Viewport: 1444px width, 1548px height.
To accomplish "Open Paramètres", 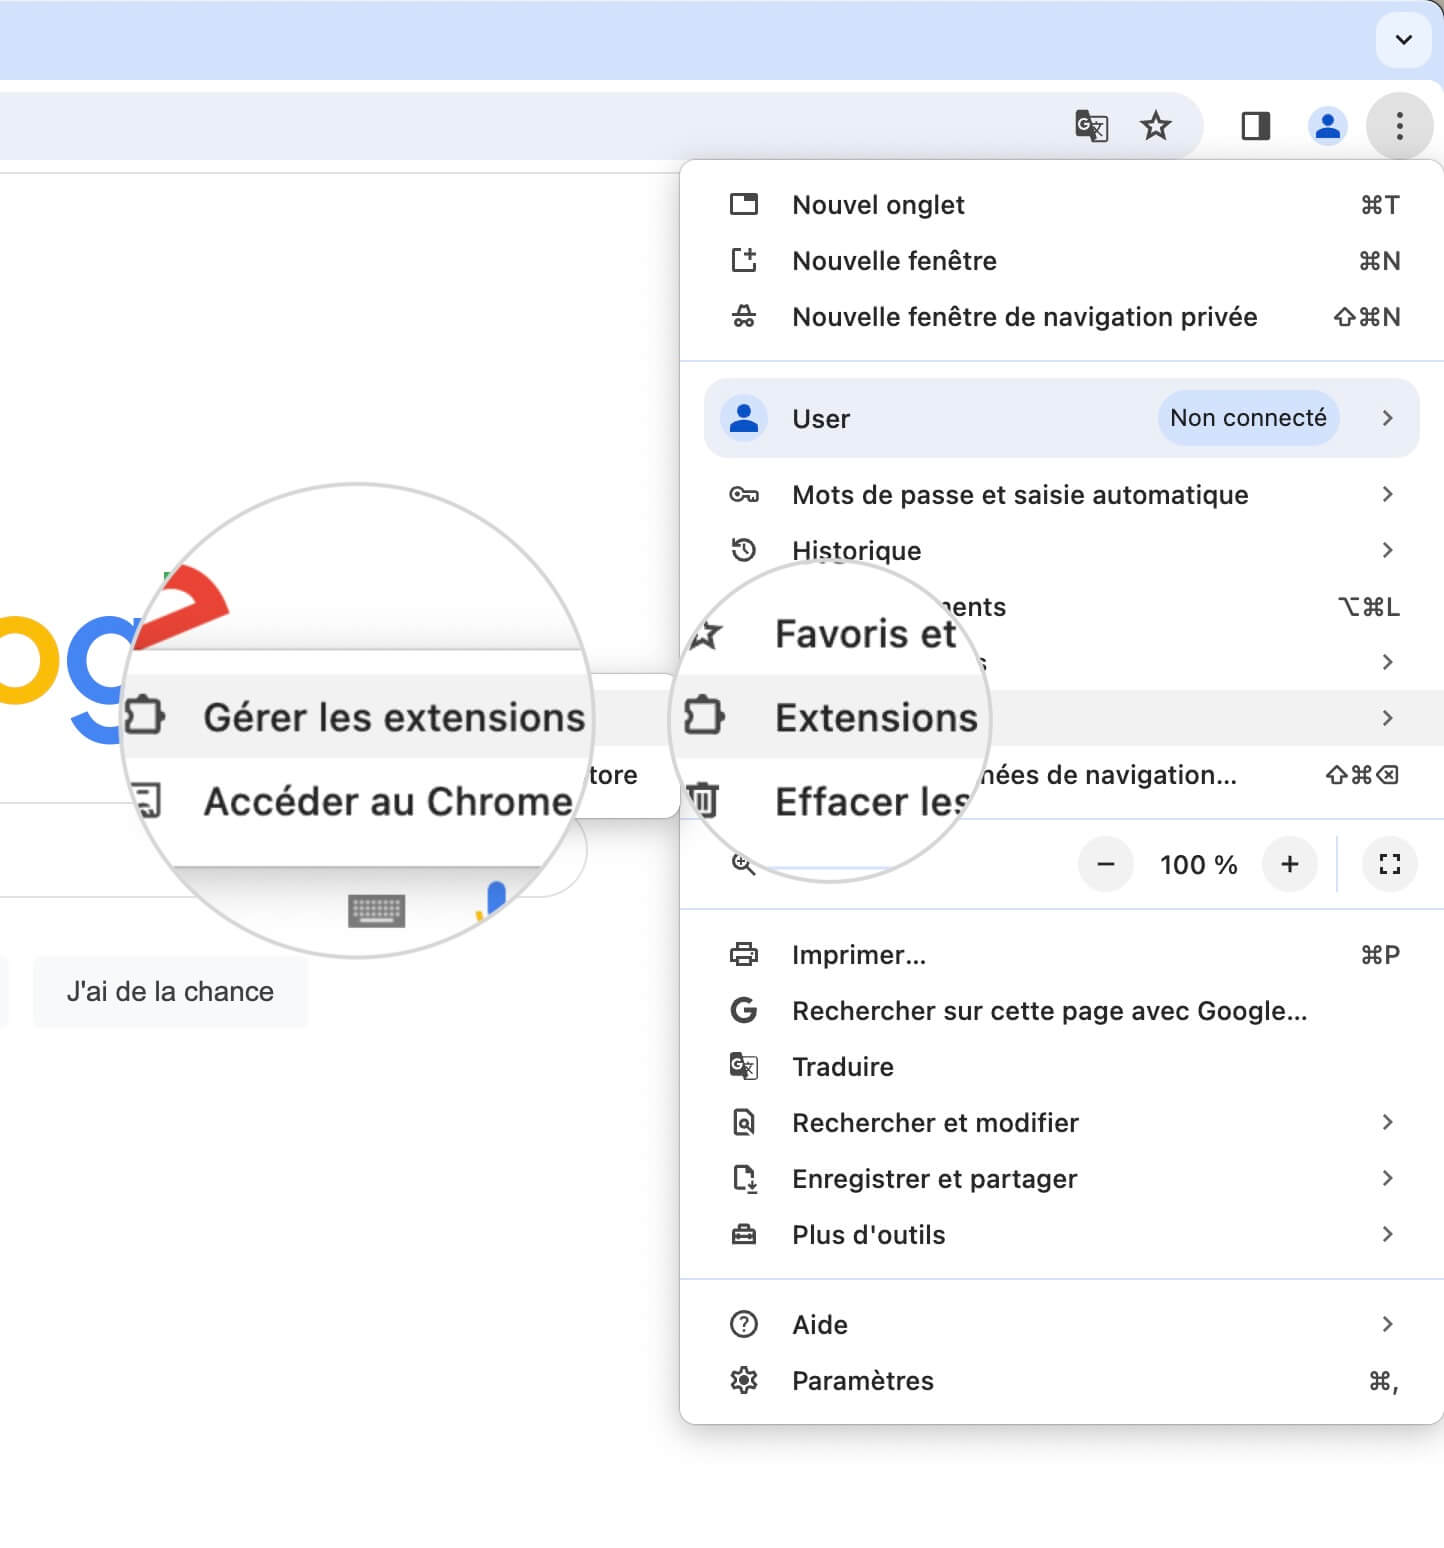I will [1061, 1381].
